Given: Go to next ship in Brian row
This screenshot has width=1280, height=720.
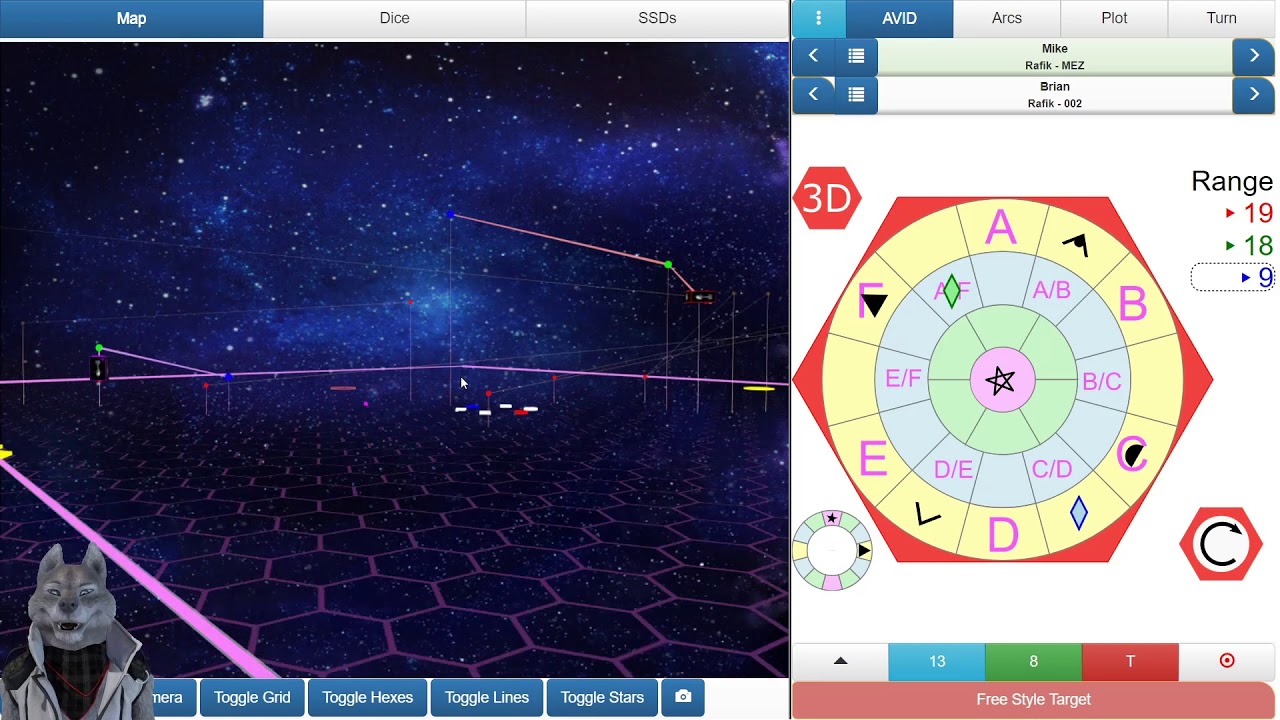Looking at the screenshot, I should (x=1254, y=94).
